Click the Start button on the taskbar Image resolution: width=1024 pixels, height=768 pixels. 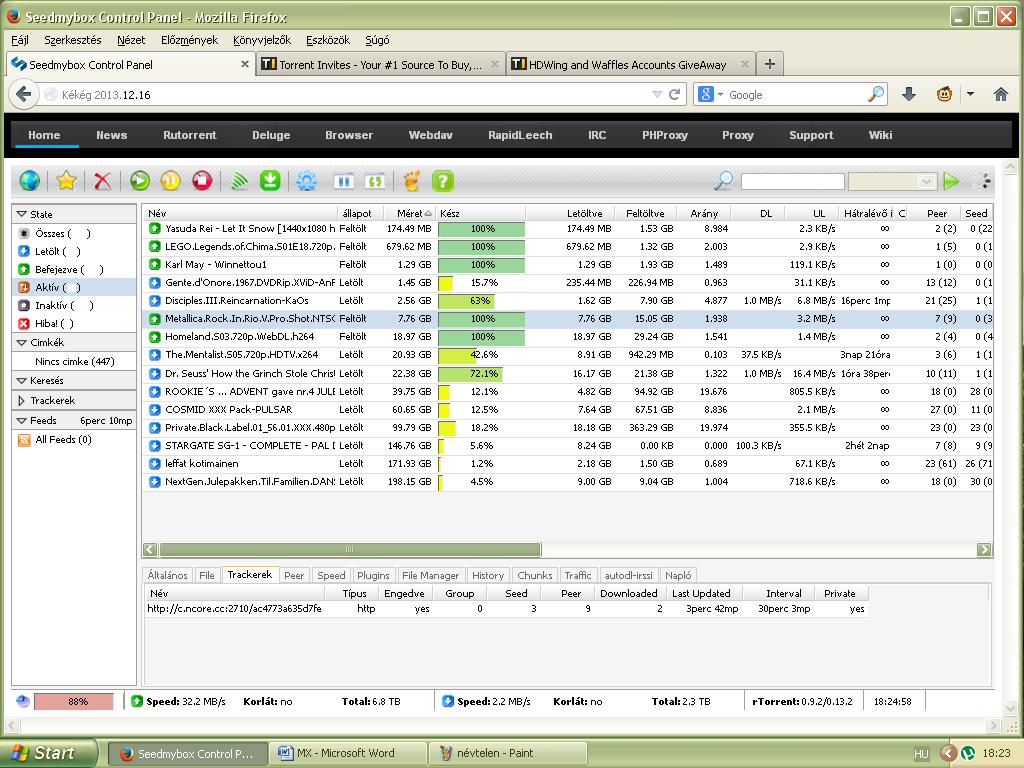pos(49,753)
